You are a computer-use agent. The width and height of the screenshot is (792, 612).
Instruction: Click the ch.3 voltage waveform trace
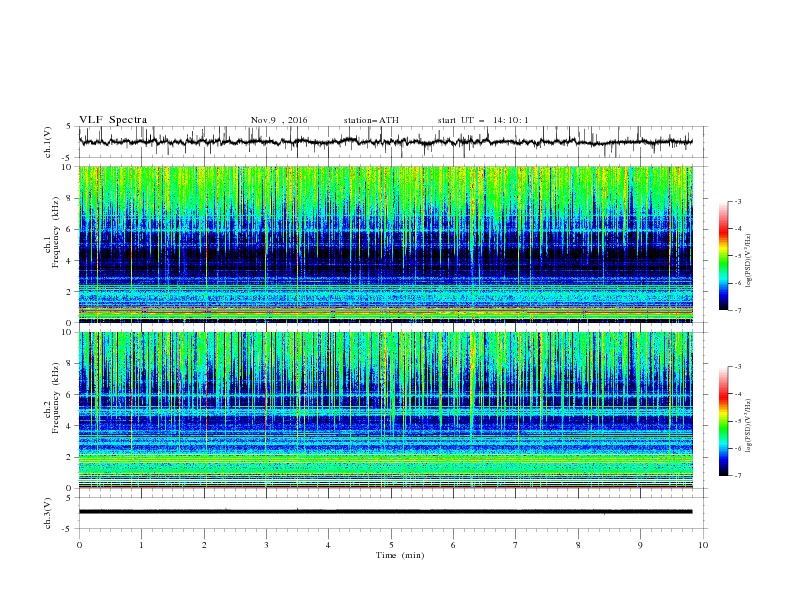[386, 512]
